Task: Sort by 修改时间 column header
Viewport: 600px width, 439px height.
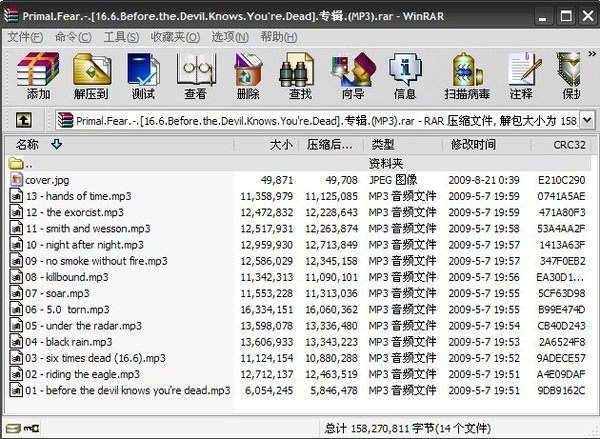Action: [x=487, y=145]
